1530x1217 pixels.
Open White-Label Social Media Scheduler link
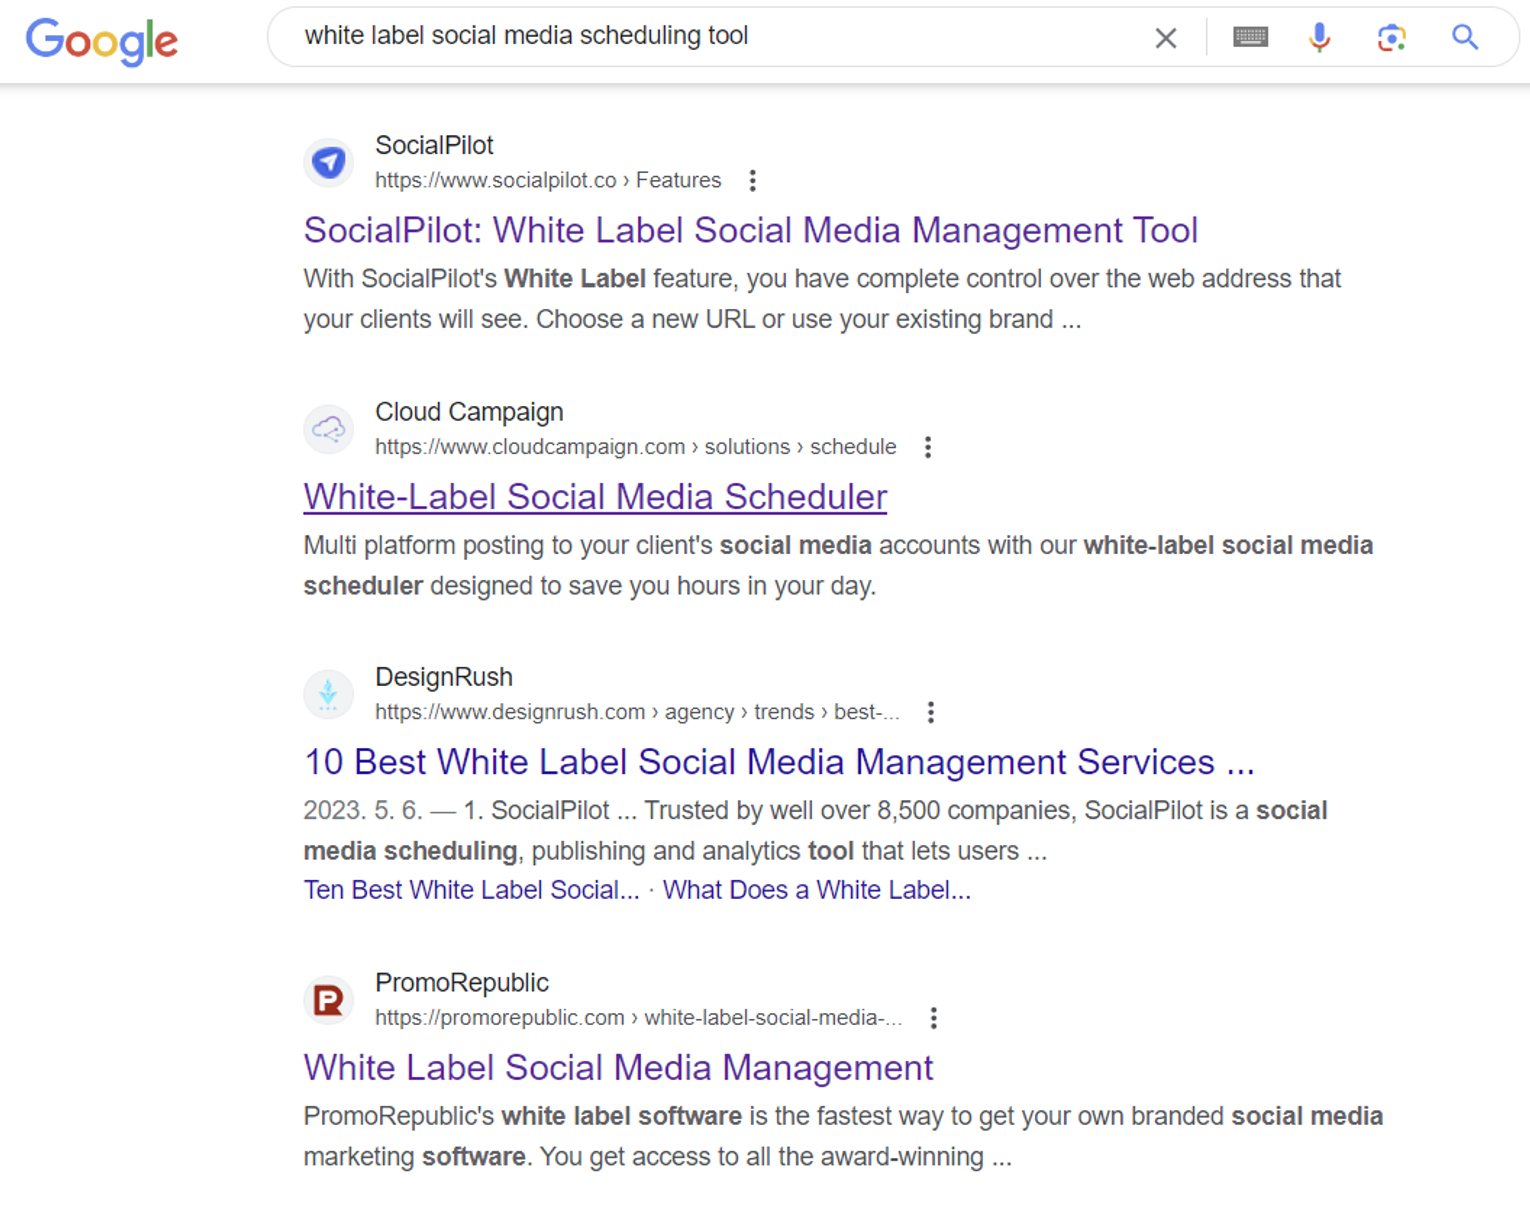(x=596, y=497)
